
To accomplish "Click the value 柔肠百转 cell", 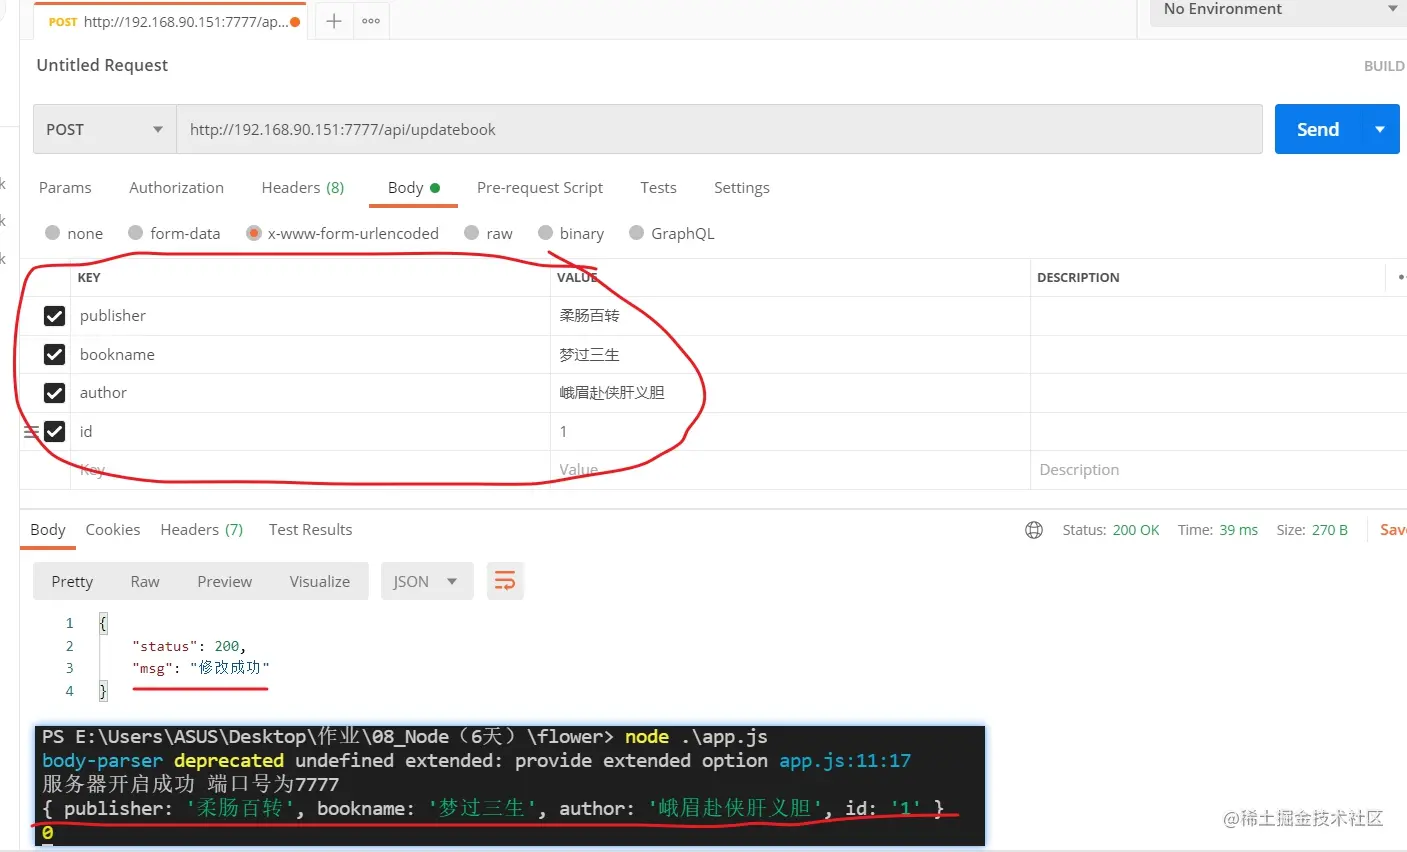I will click(790, 316).
